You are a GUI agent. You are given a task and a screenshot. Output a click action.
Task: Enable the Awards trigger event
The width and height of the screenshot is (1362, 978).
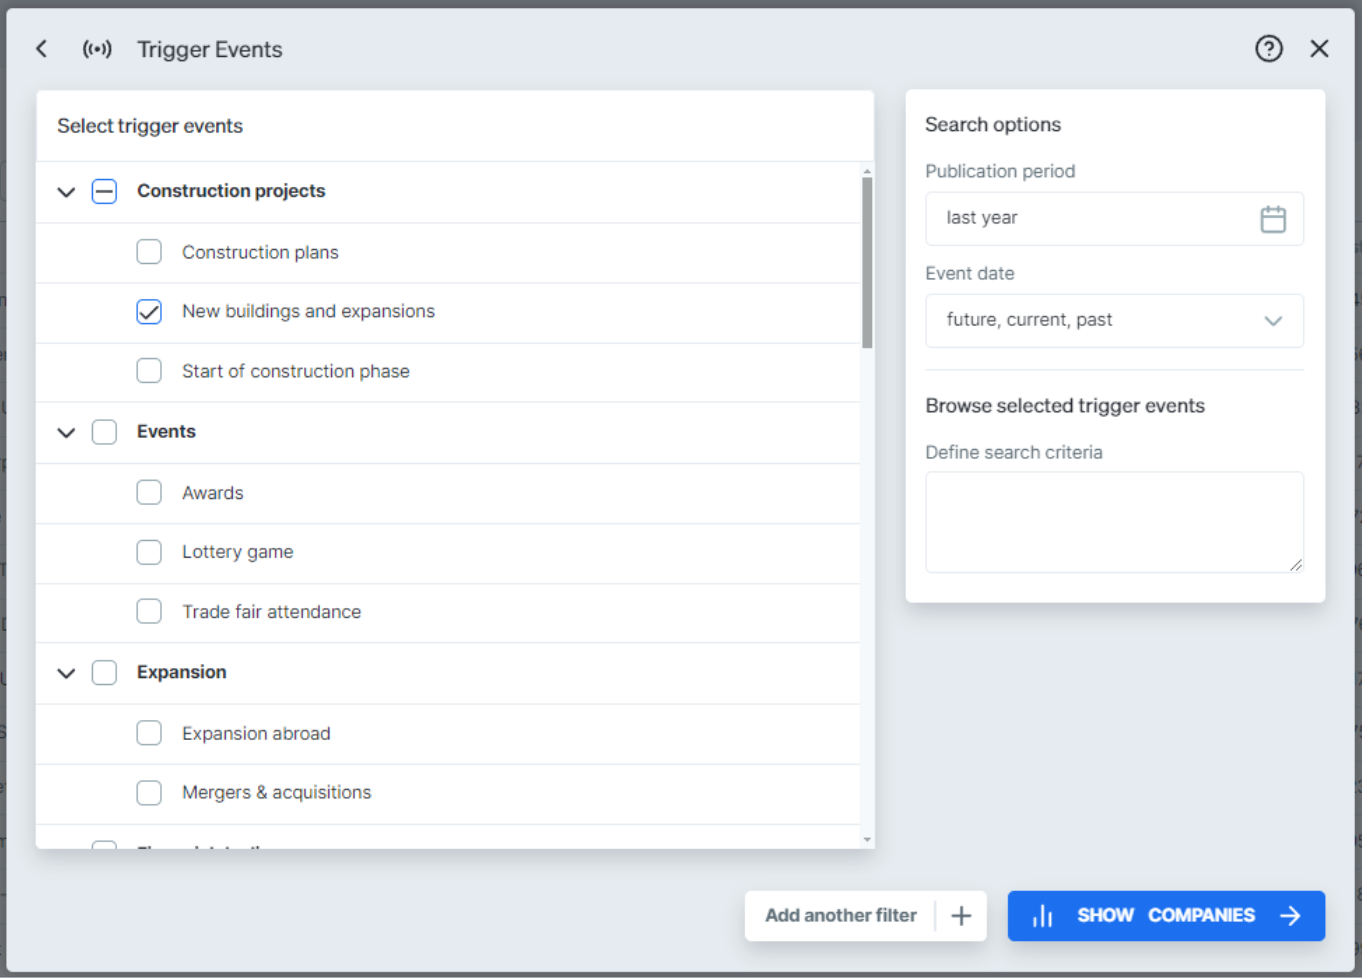[x=148, y=492]
